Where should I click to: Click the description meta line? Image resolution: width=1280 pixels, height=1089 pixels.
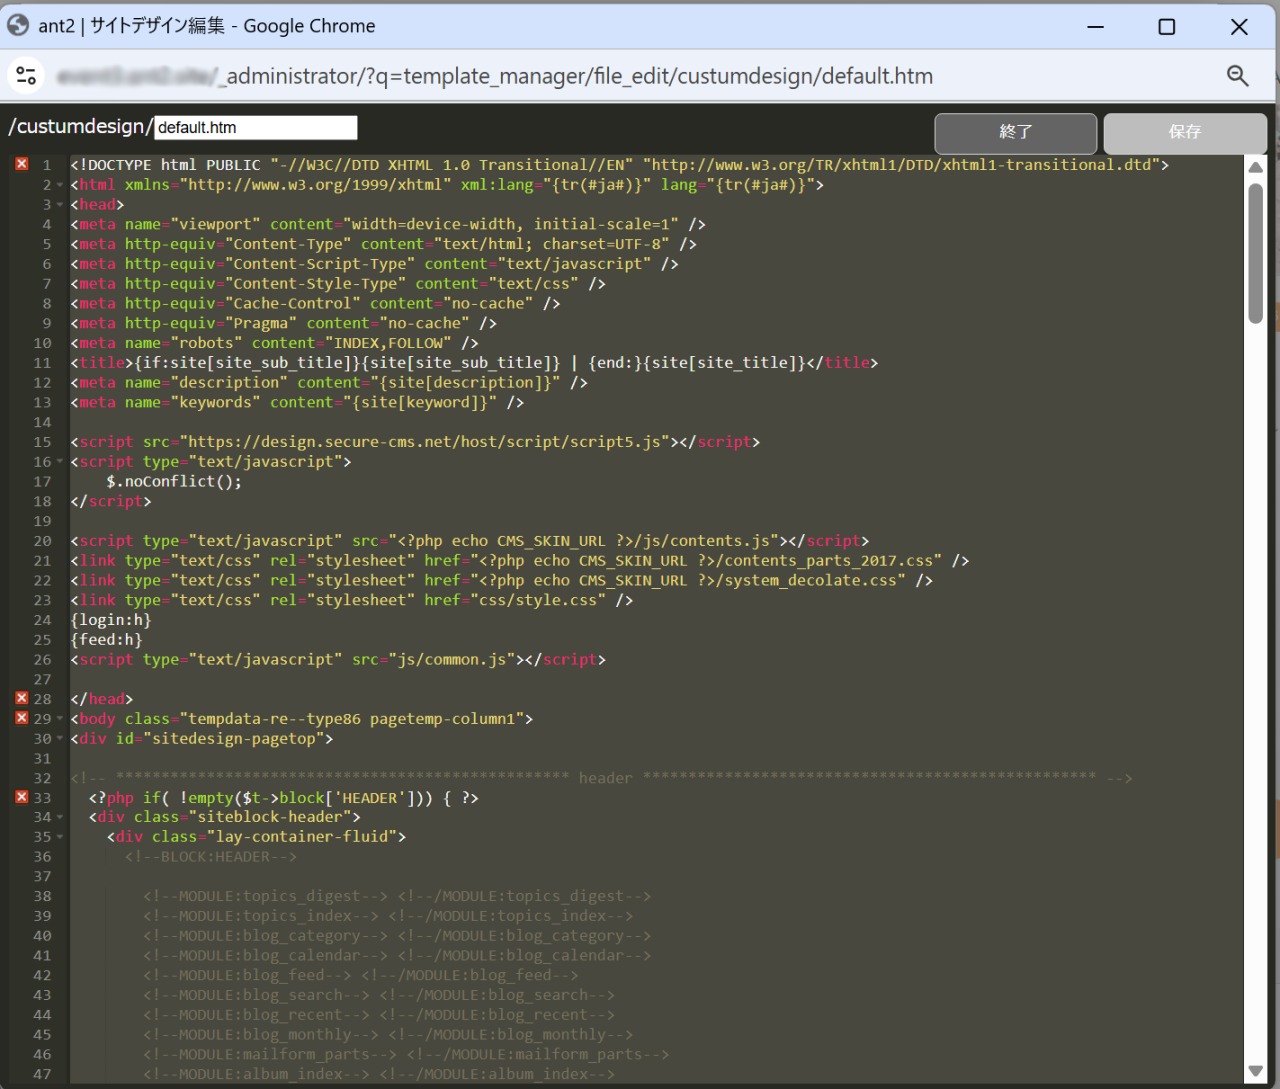[329, 383]
